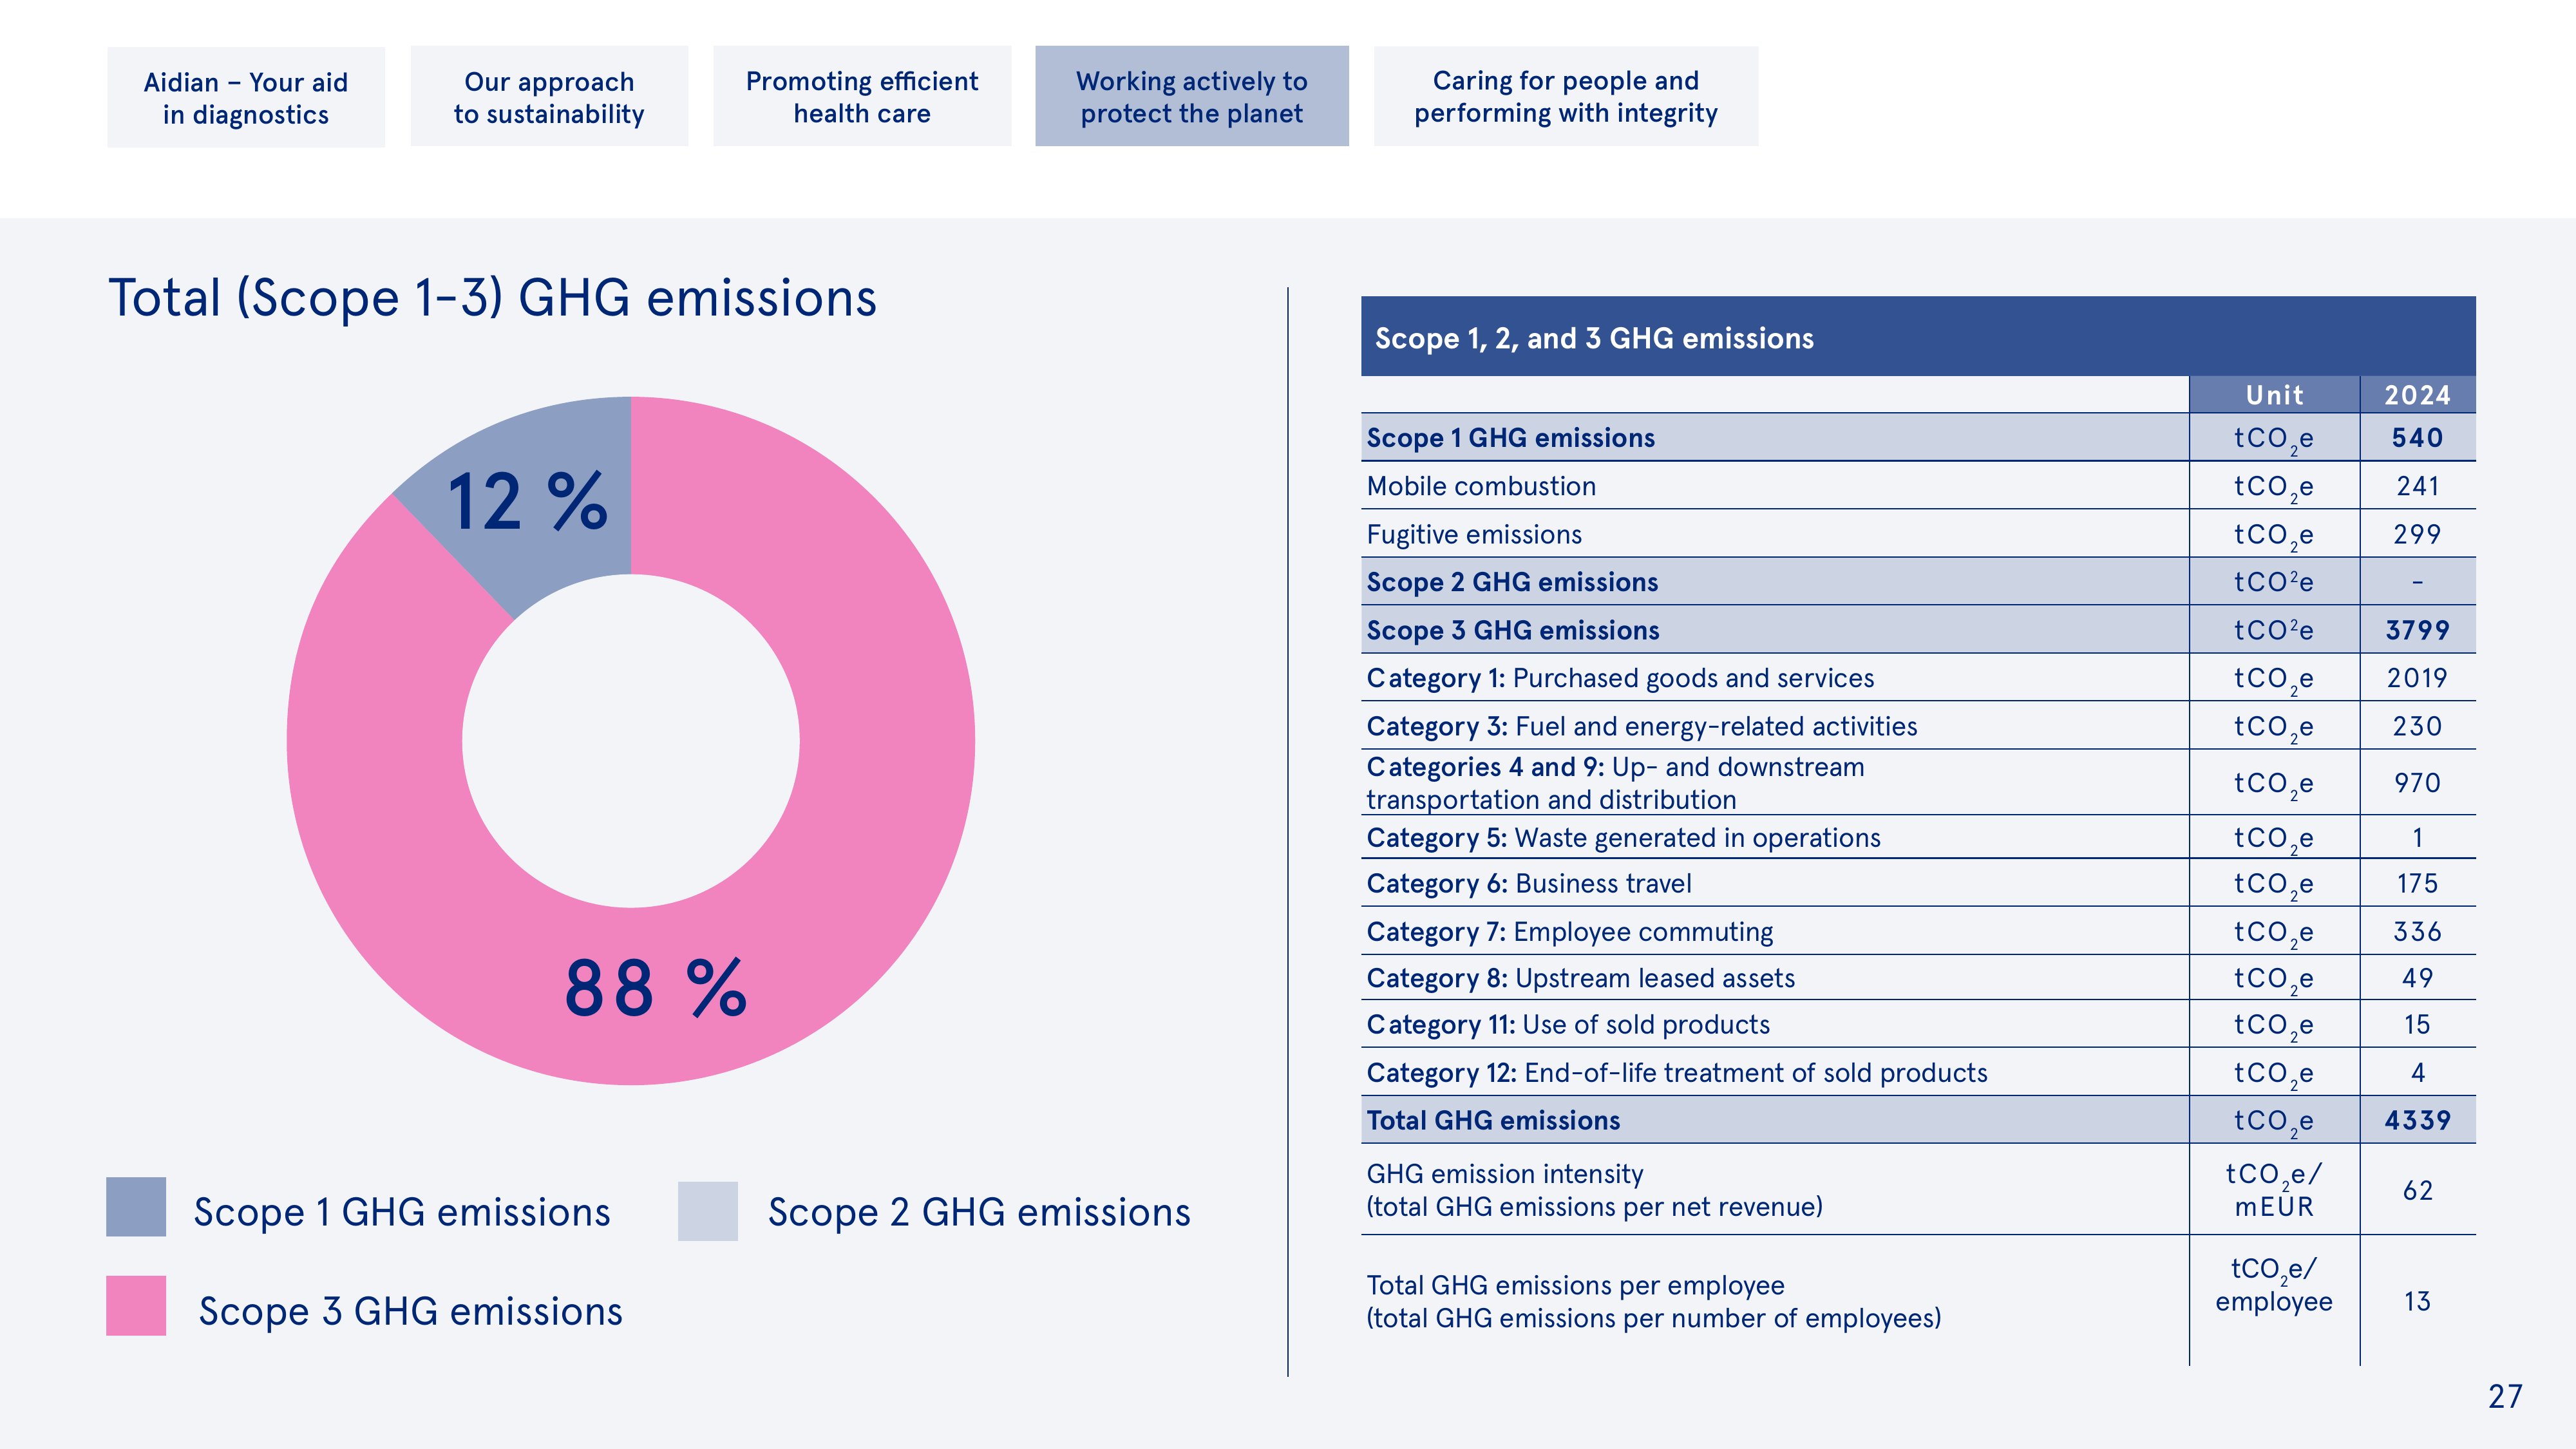Screen dimensions: 2576x1449
Task: Click the value 241 for Mobile combustion
Action: coord(2417,486)
